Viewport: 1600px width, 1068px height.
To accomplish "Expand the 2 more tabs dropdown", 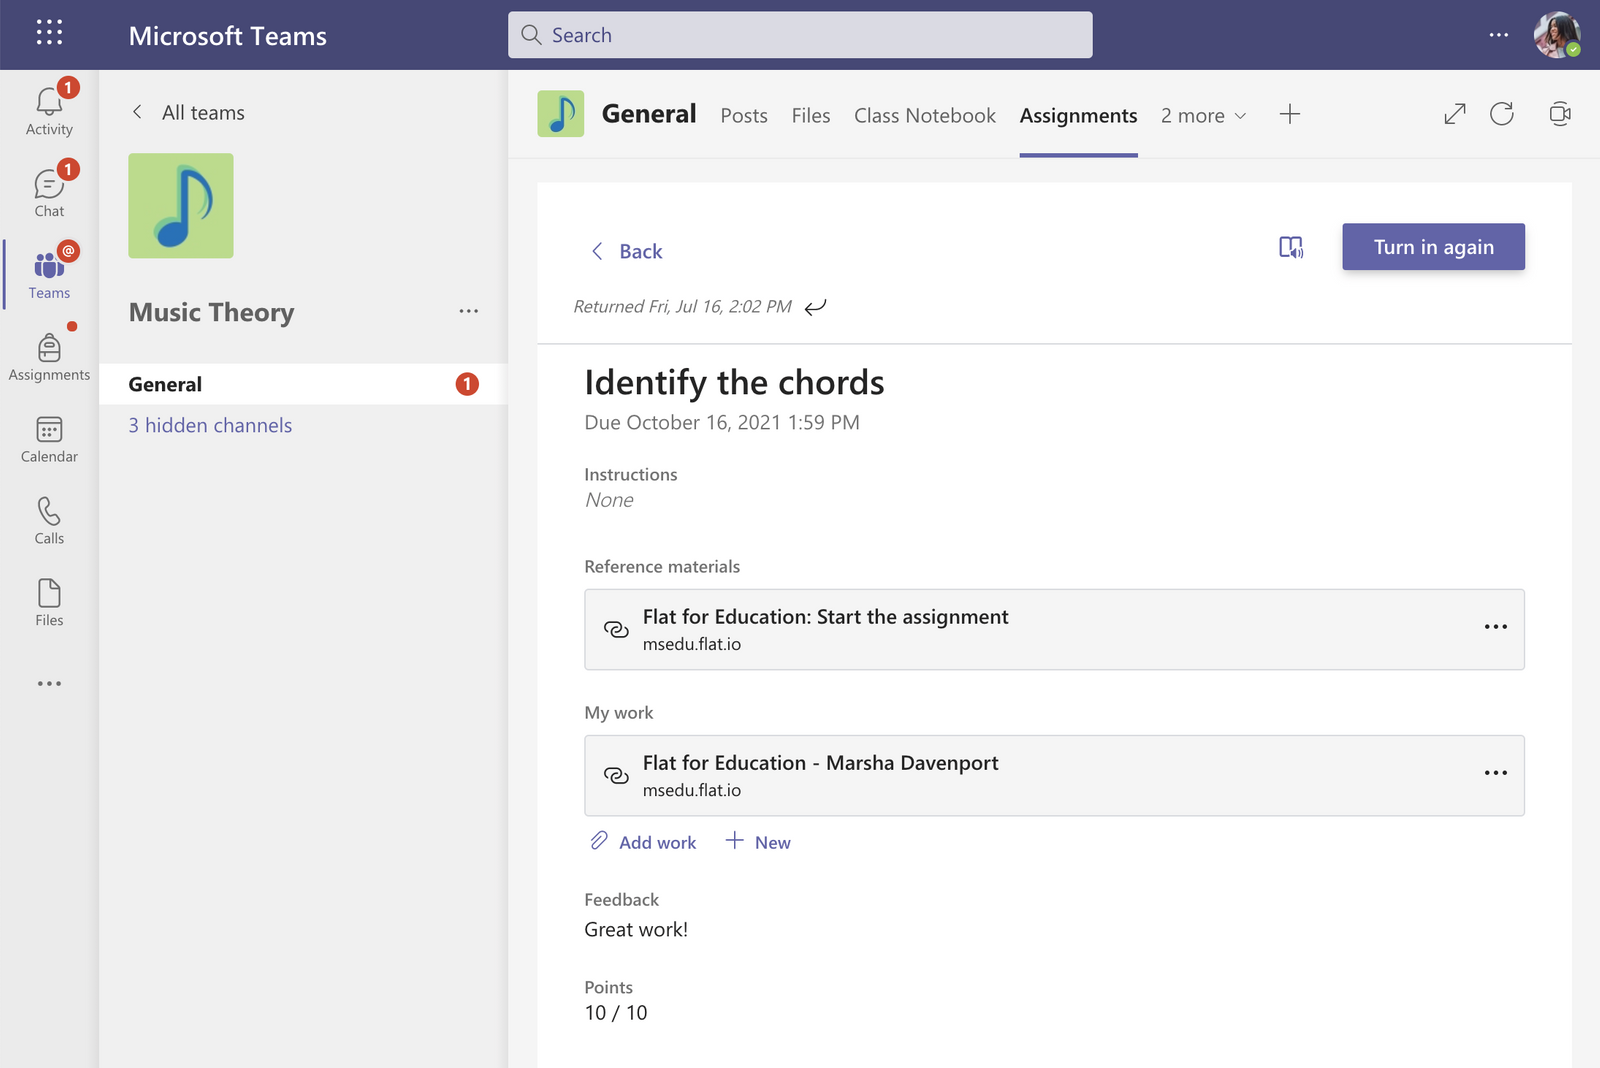I will pyautogui.click(x=1202, y=116).
